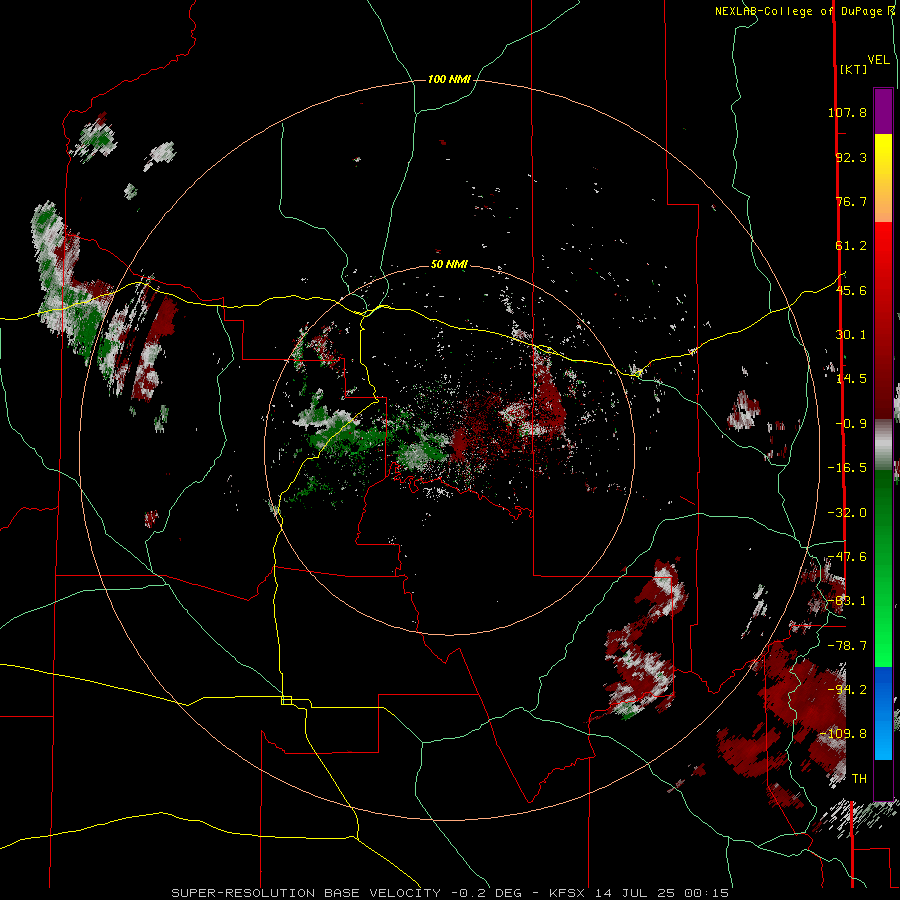Select the -0.9 scale value
The width and height of the screenshot is (900, 900).
click(x=851, y=424)
